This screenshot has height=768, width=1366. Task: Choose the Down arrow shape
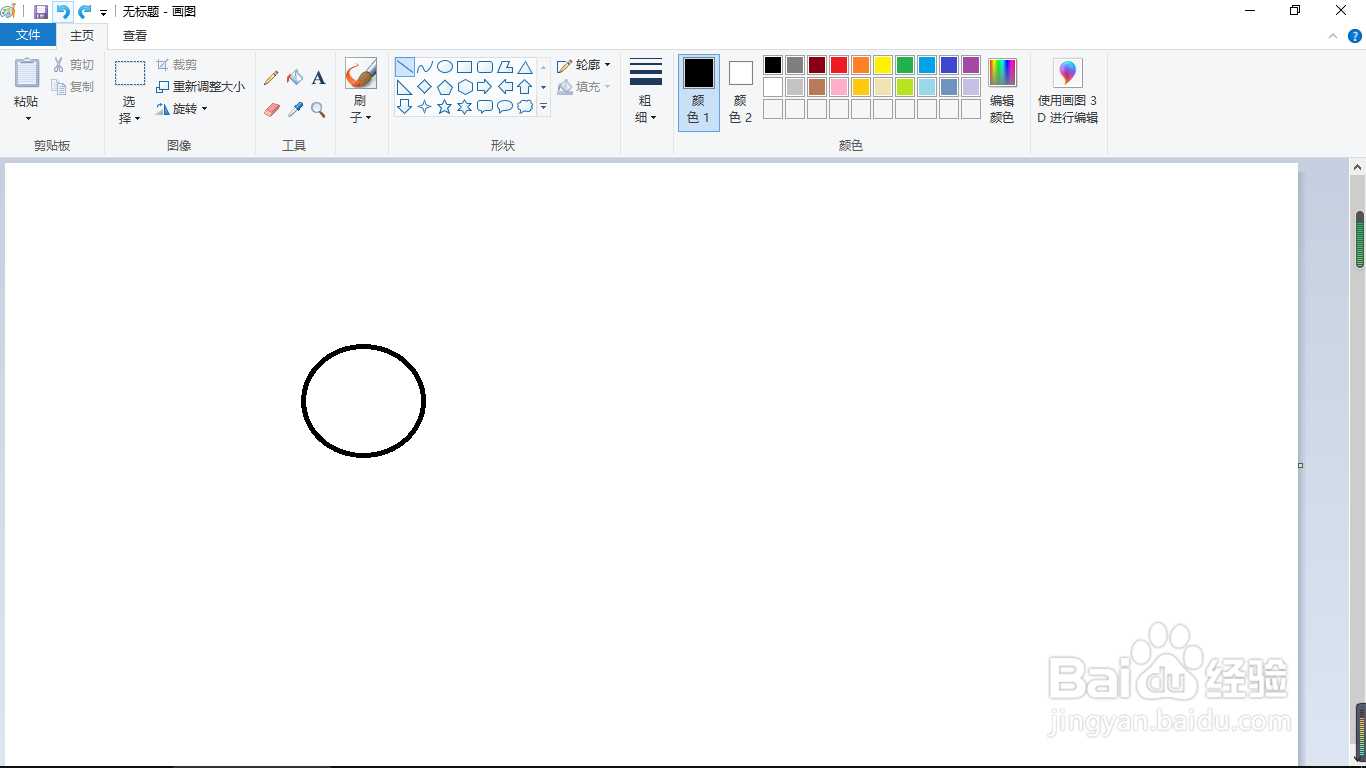(405, 106)
